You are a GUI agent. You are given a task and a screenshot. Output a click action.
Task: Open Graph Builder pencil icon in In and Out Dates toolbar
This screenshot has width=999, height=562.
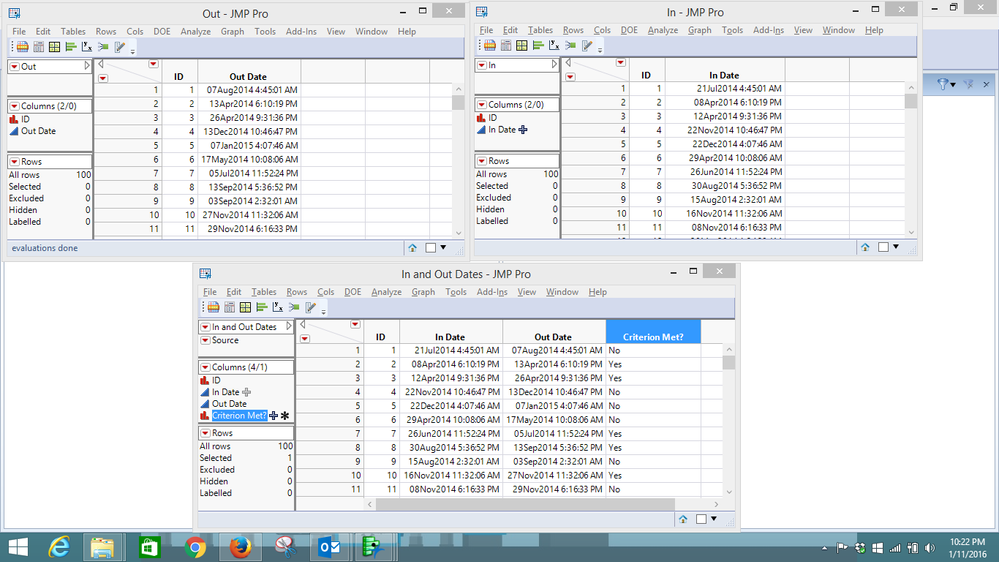pyautogui.click(x=310, y=307)
